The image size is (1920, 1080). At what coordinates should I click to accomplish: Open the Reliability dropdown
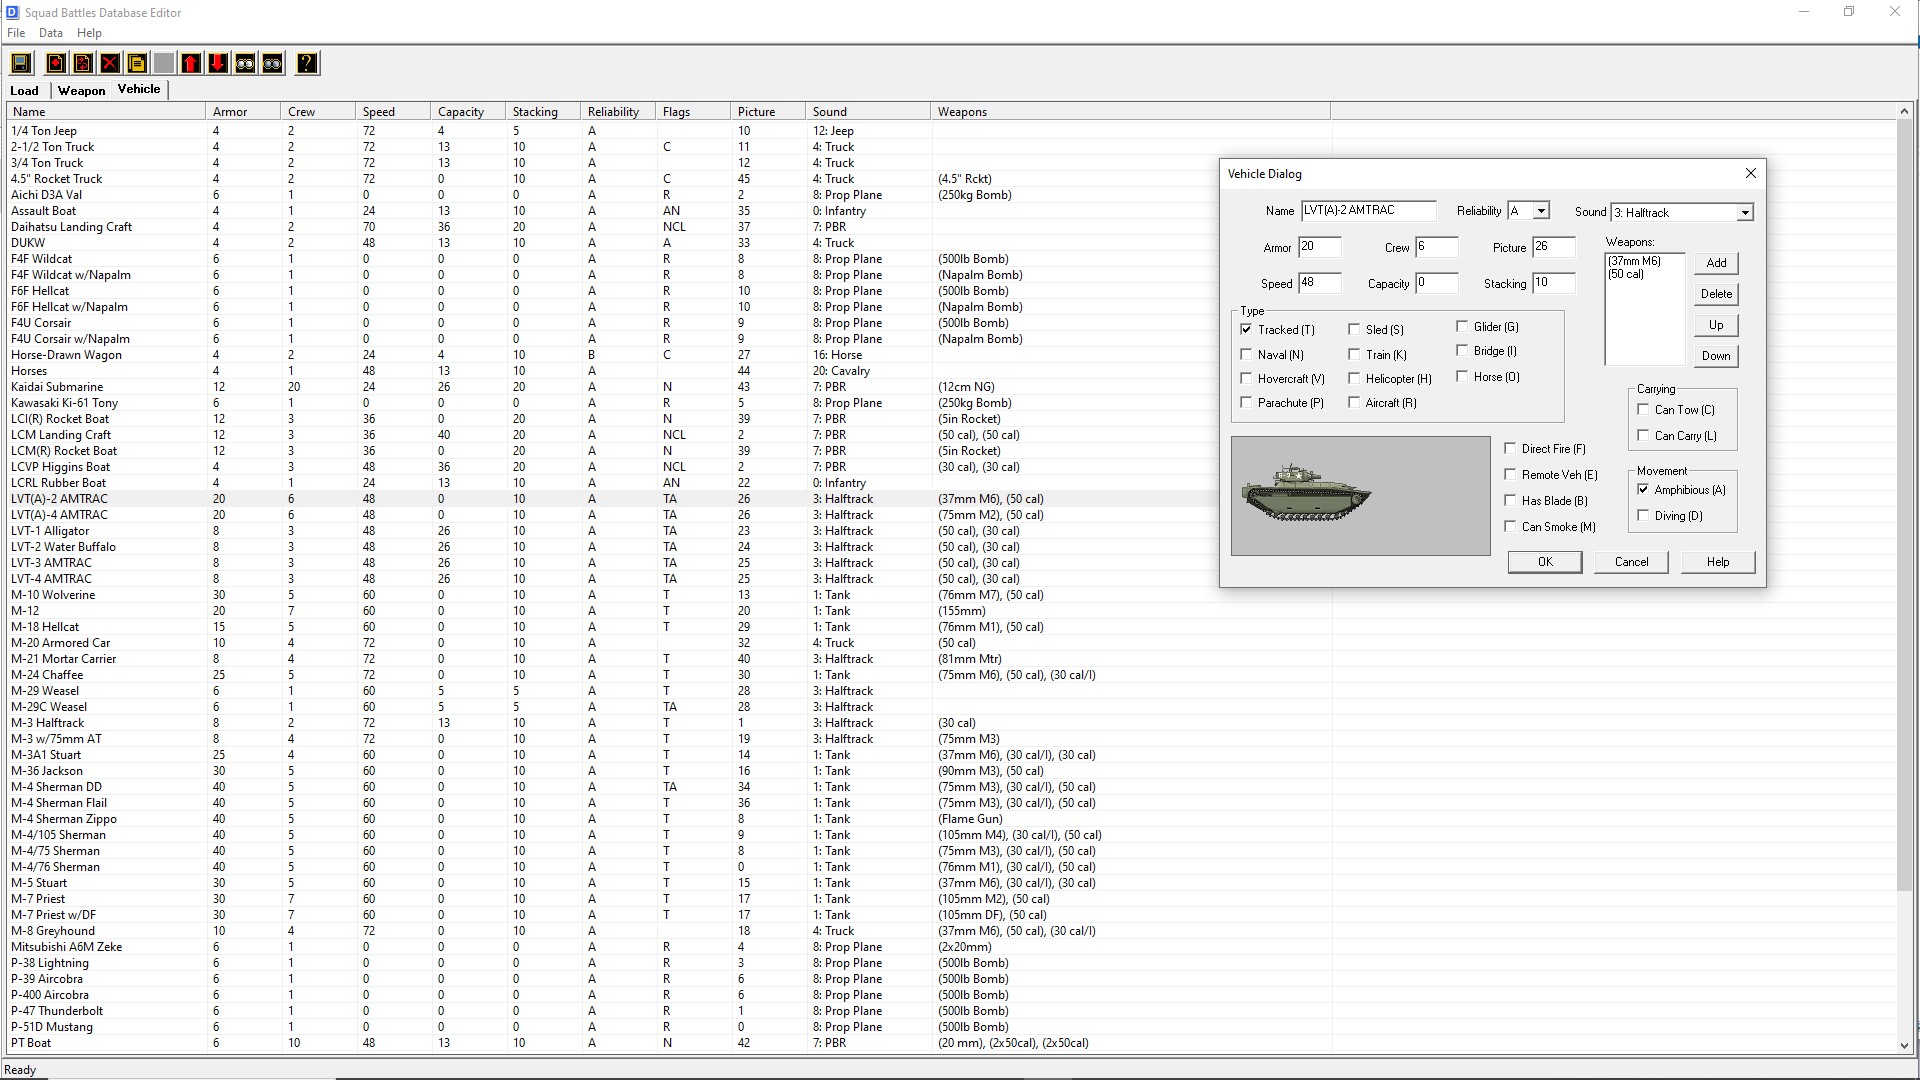(x=1541, y=211)
